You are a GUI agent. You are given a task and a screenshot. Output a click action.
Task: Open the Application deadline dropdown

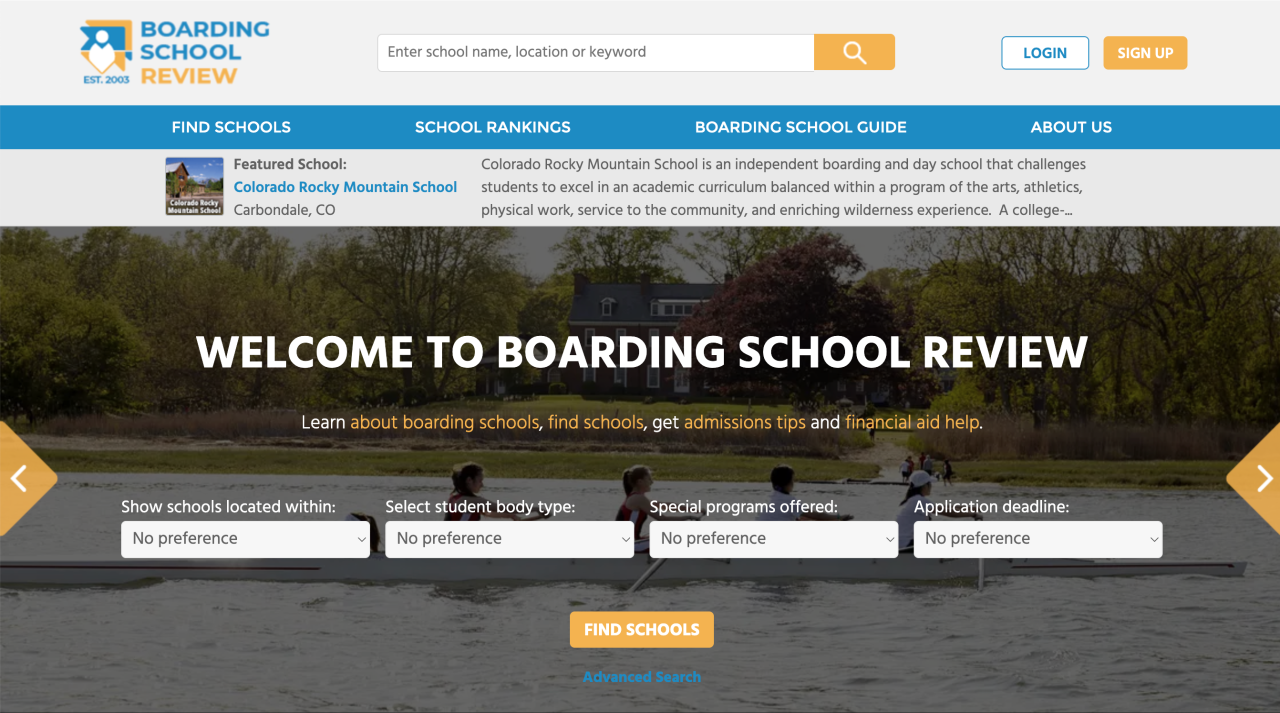[1037, 539]
